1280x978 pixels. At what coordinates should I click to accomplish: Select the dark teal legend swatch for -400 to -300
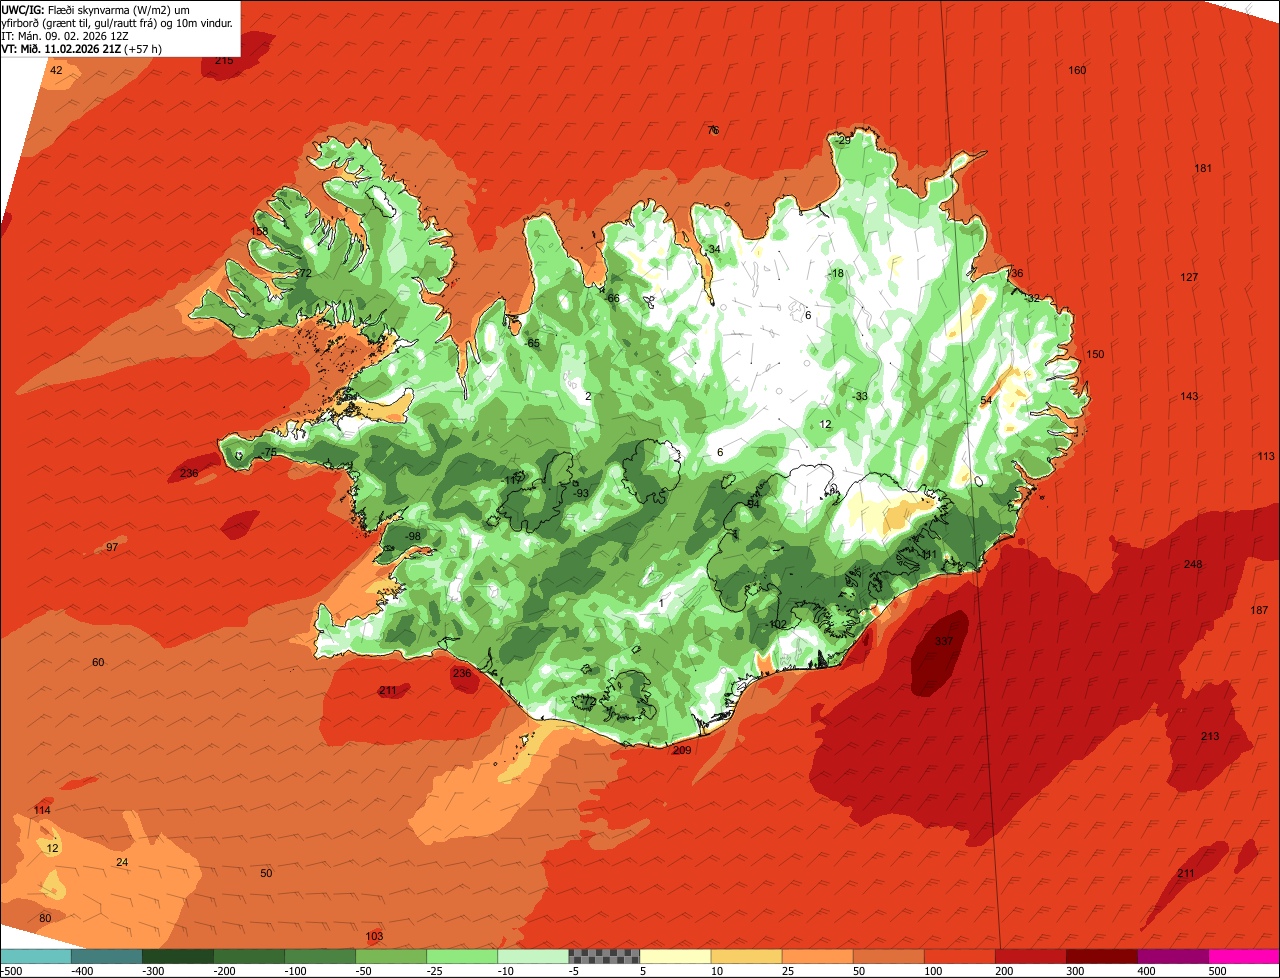(x=106, y=956)
